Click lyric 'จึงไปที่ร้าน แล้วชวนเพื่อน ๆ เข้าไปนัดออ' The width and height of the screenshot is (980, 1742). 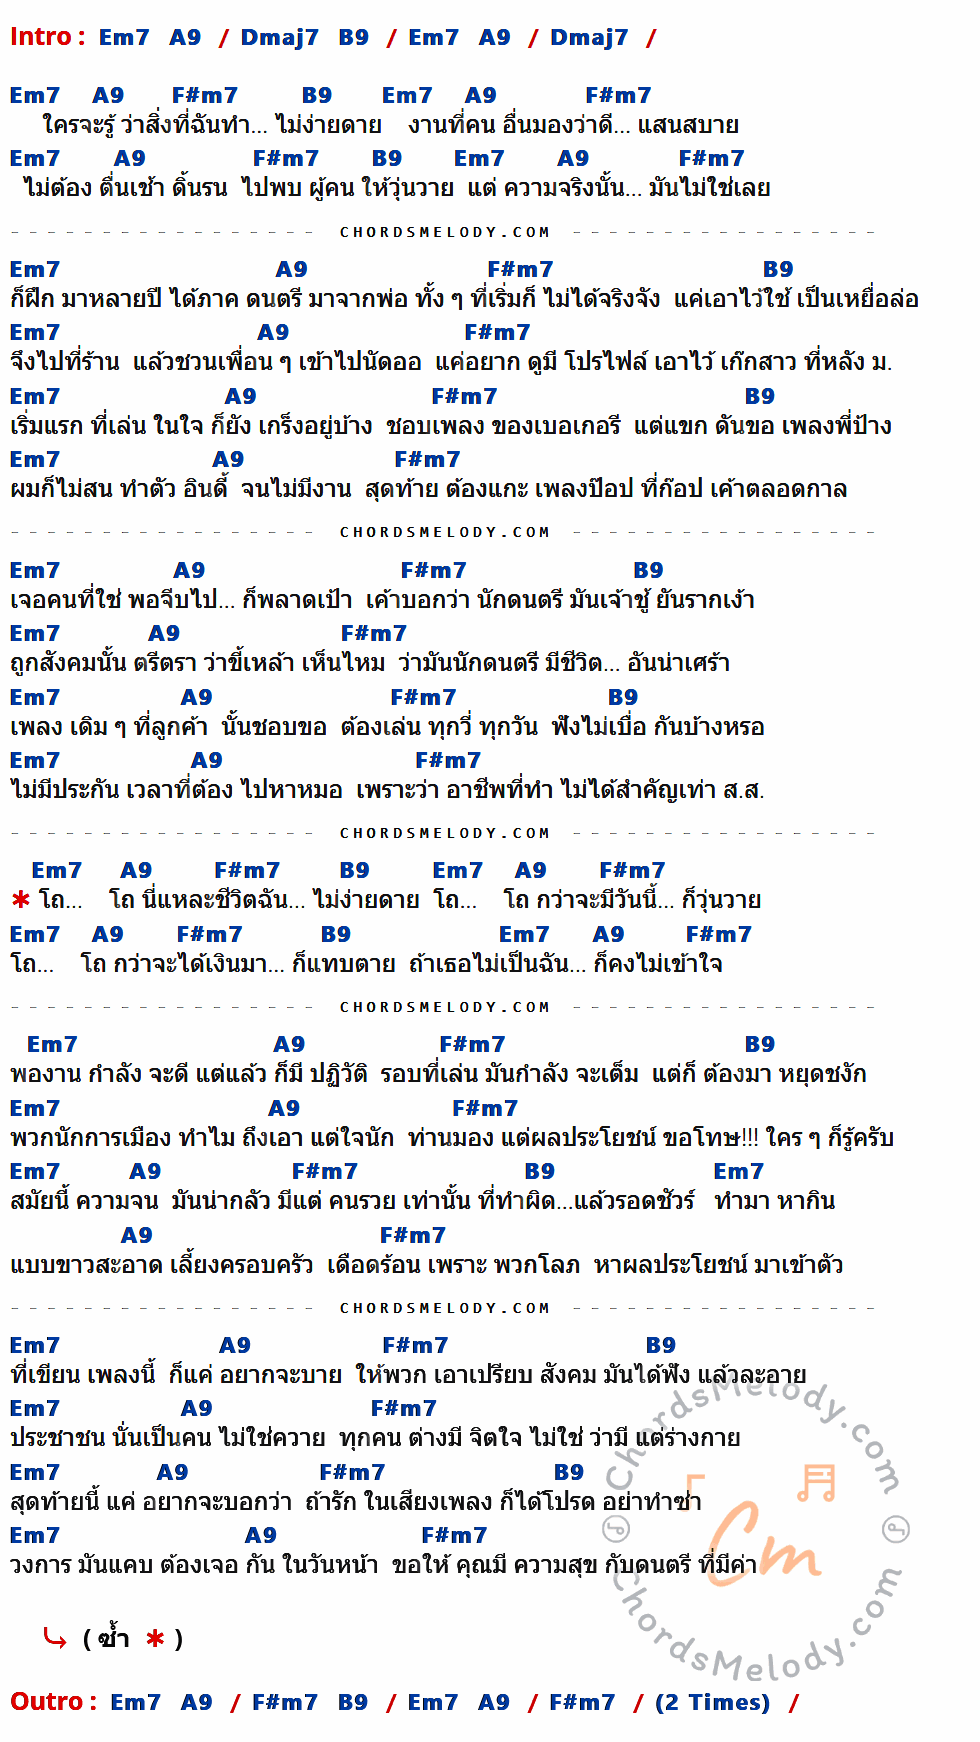[x=216, y=362]
